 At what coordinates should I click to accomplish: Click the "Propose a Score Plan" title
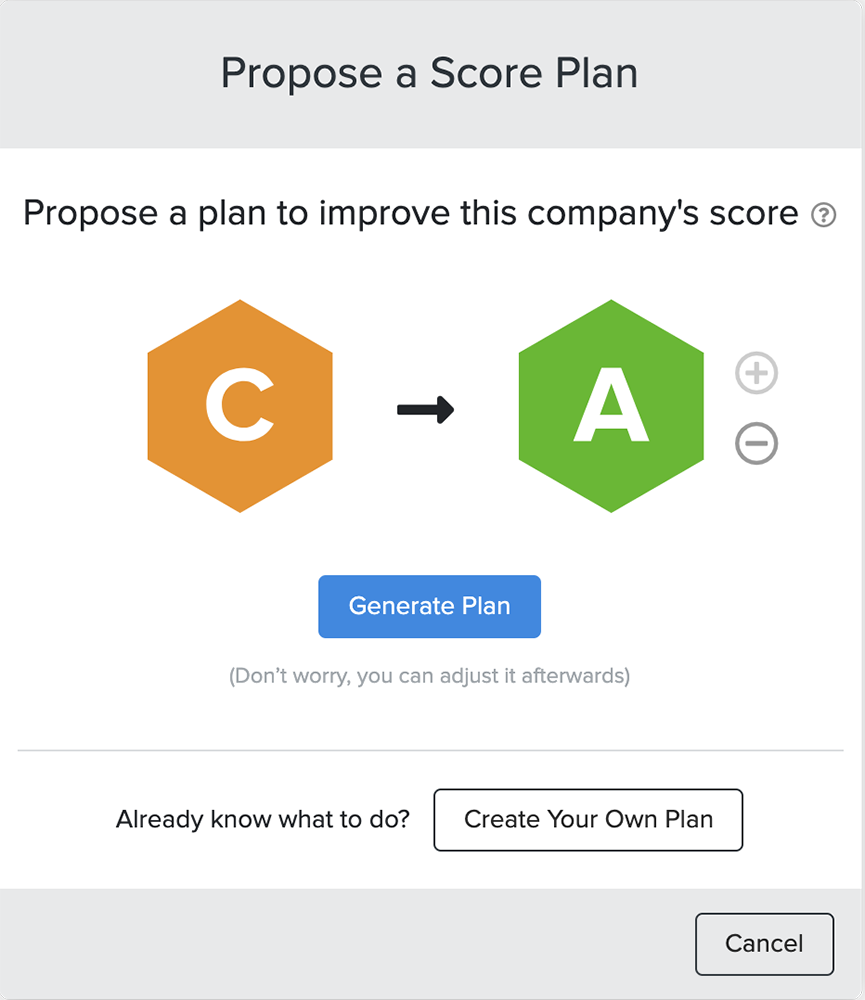click(429, 74)
